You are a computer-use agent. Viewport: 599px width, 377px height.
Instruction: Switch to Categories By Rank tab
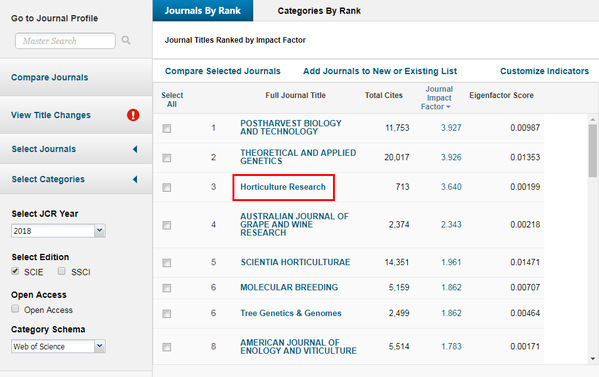[x=319, y=11]
